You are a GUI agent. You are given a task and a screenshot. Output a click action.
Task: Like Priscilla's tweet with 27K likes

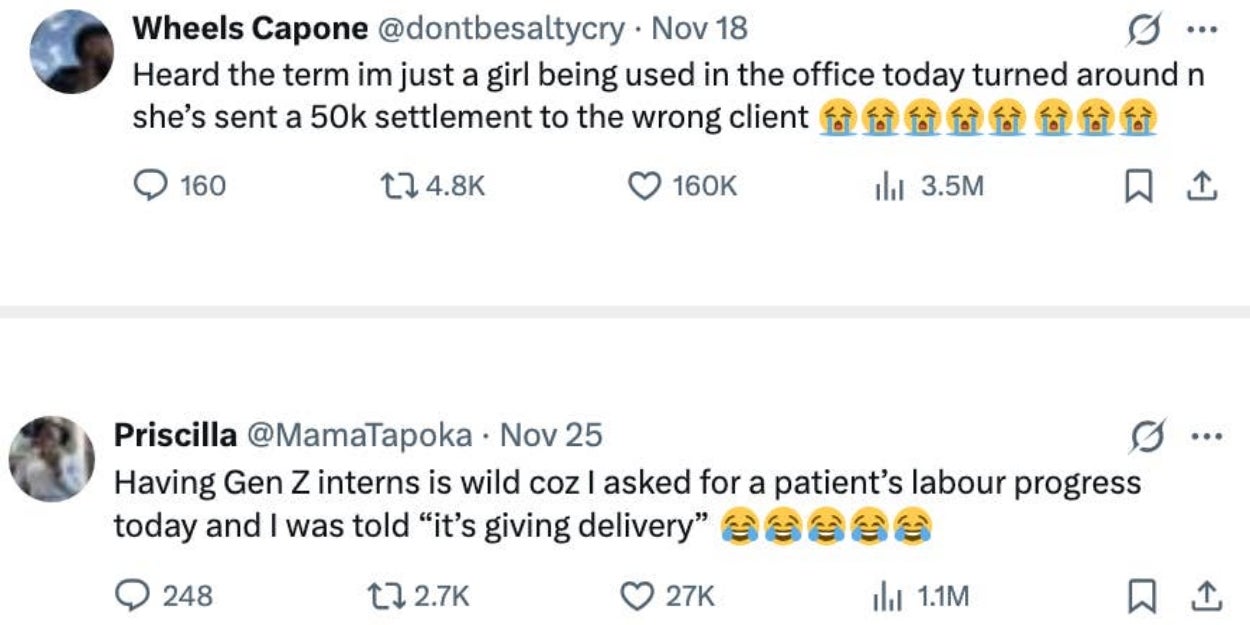click(637, 596)
